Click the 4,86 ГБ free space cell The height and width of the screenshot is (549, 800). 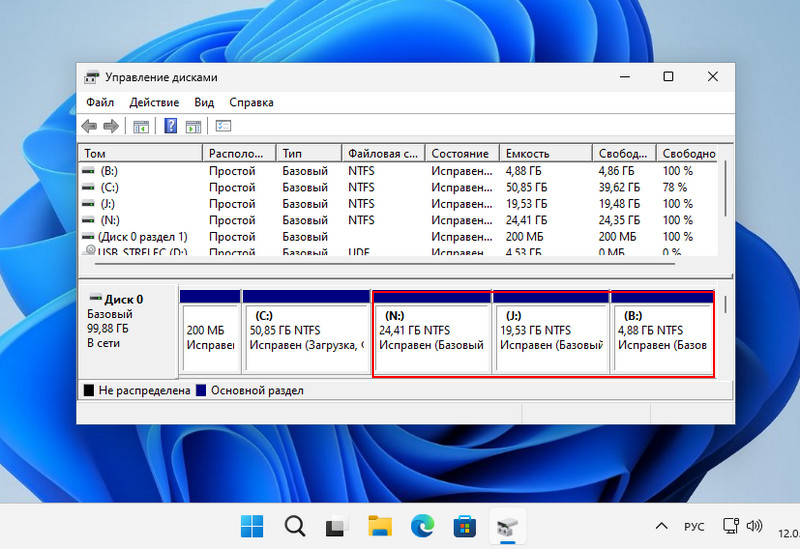click(x=616, y=171)
